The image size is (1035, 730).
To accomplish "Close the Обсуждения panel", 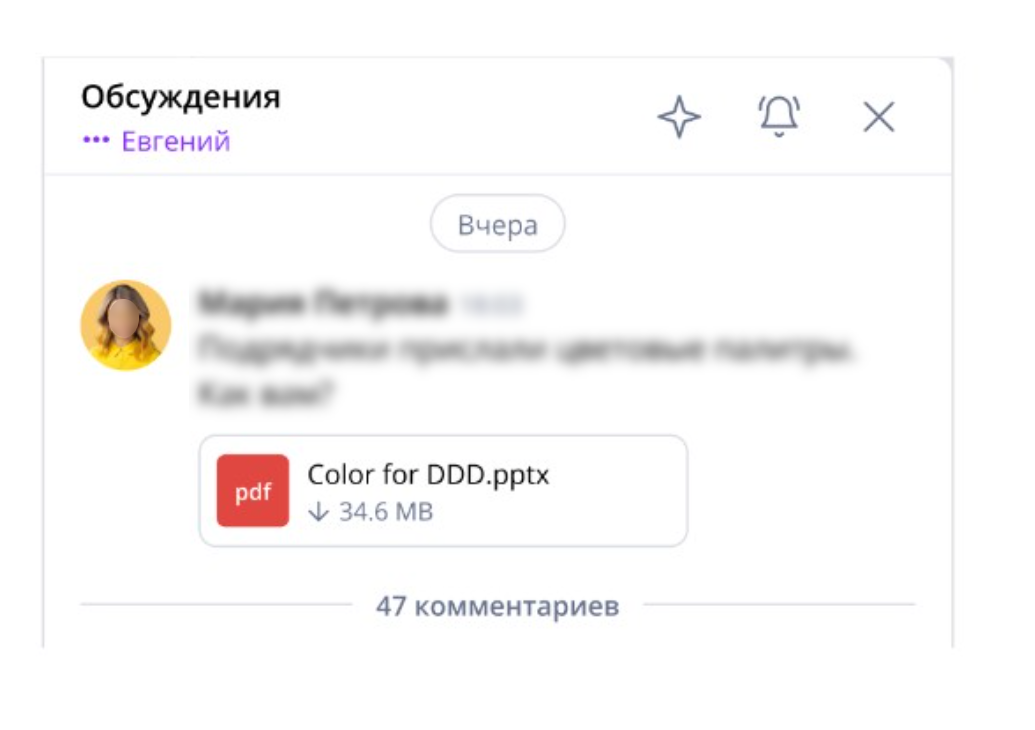I will pos(879,118).
